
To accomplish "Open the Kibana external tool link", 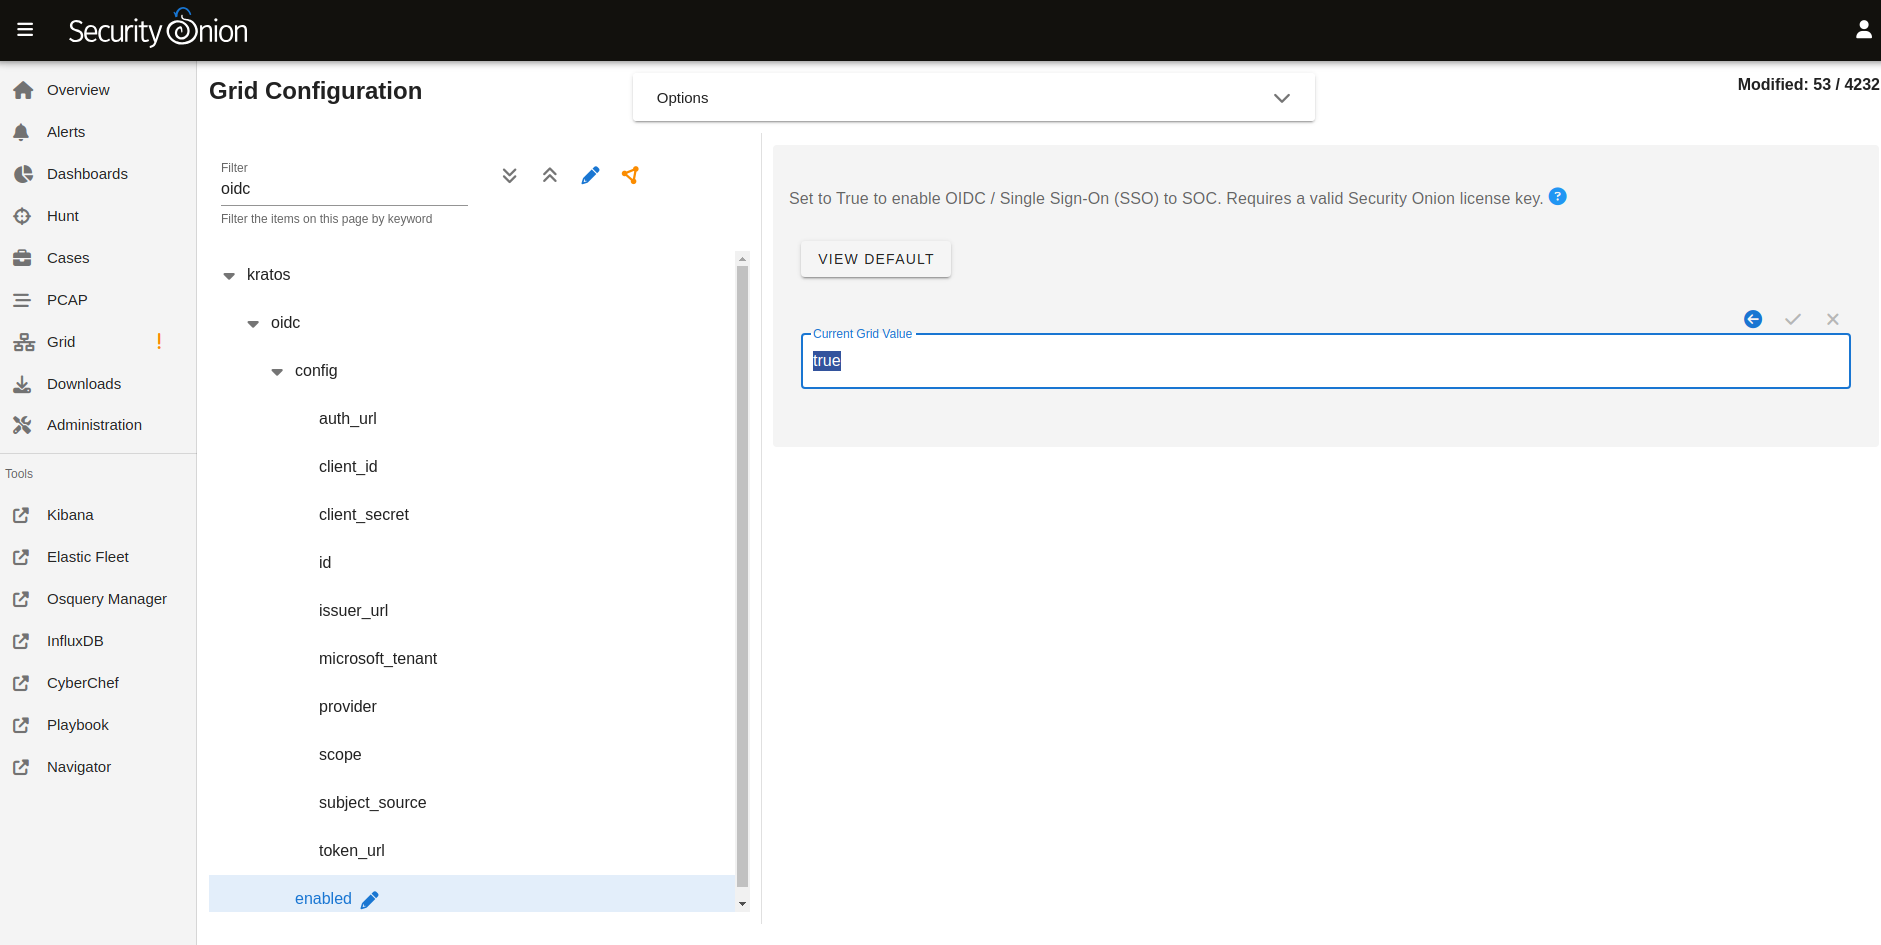I will (70, 515).
